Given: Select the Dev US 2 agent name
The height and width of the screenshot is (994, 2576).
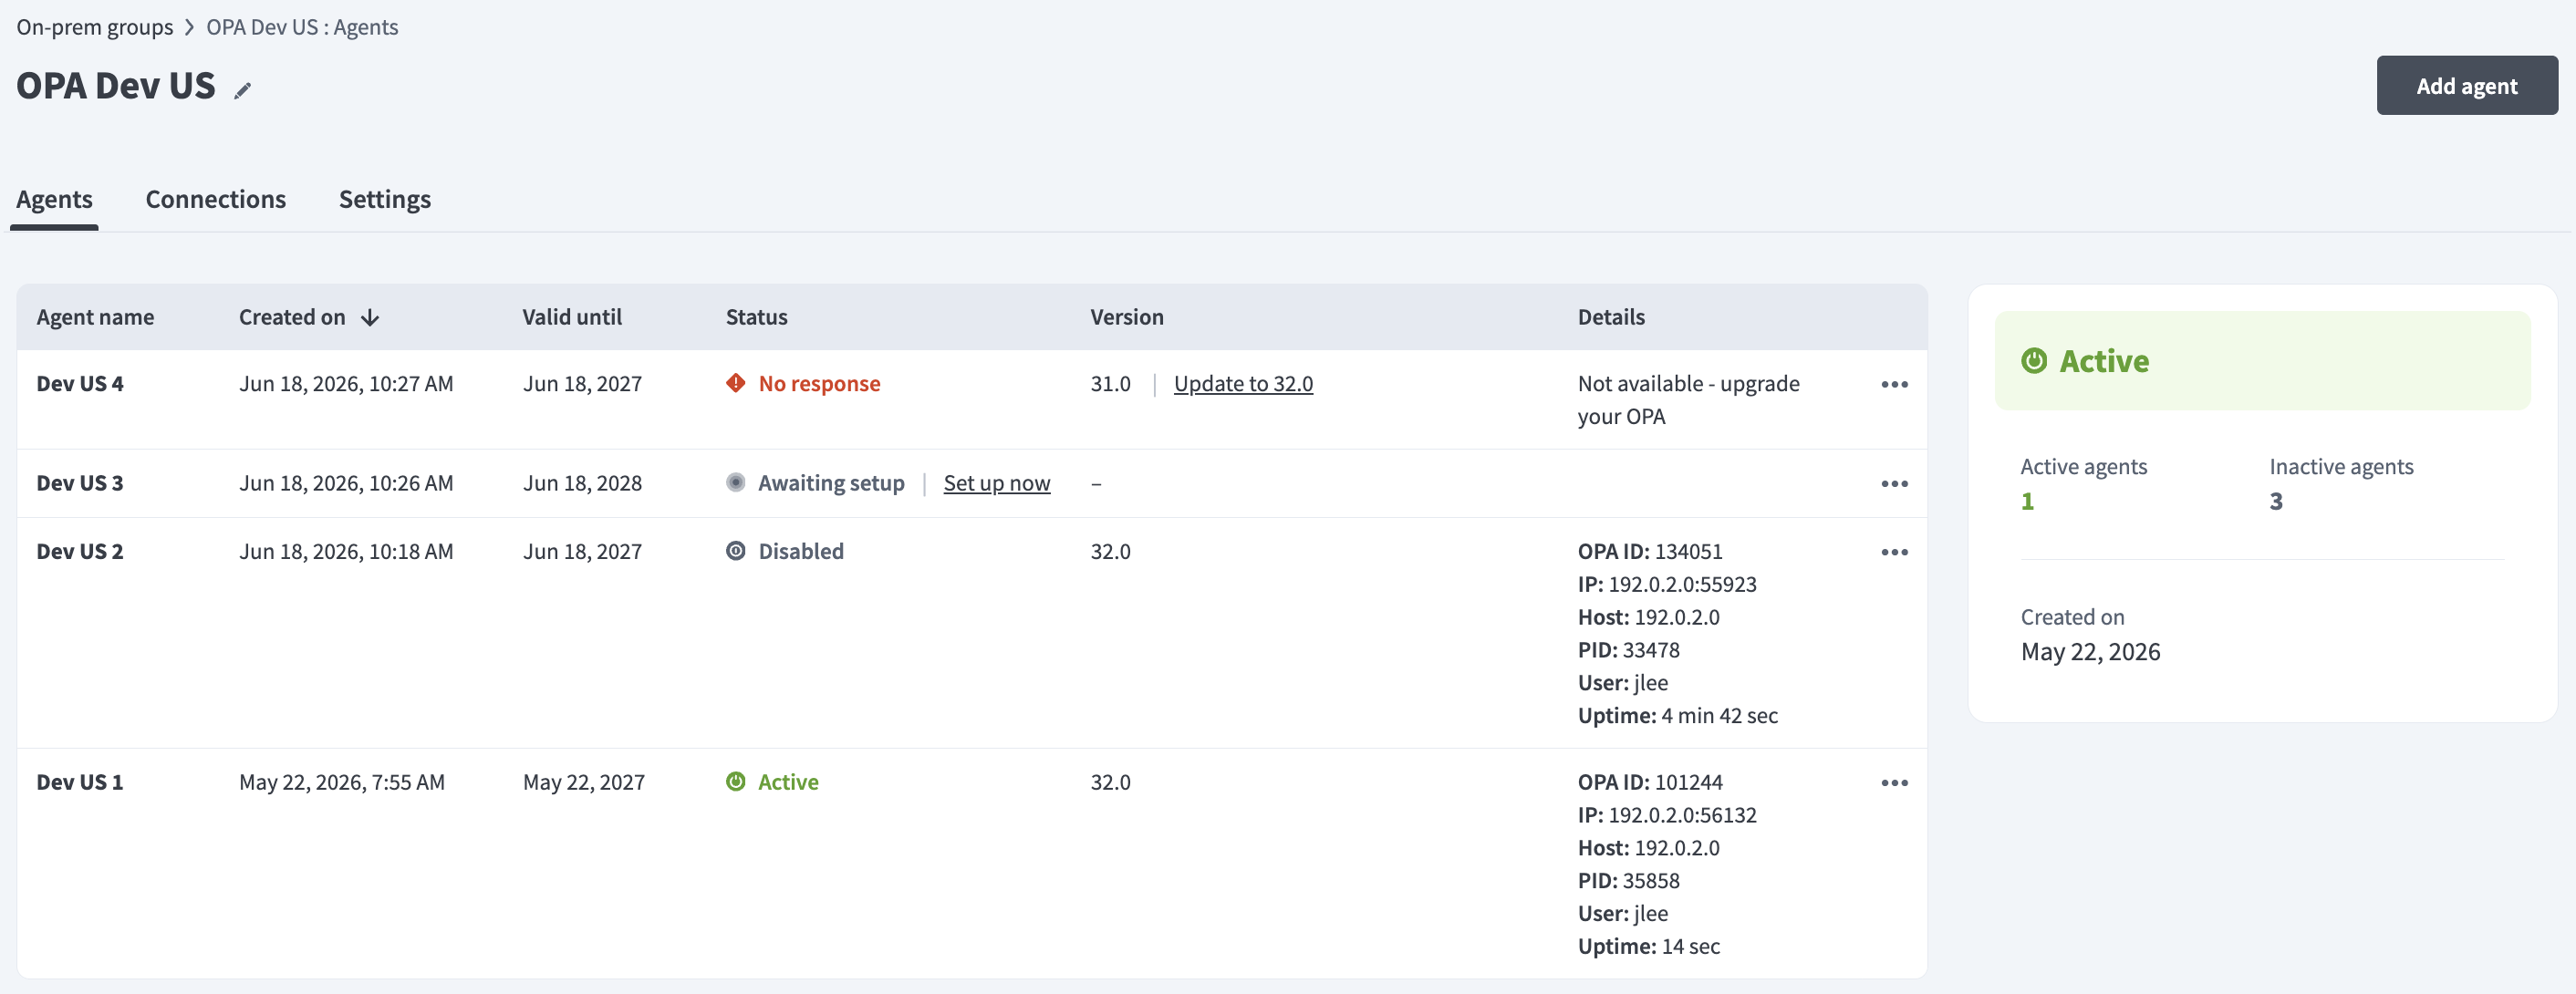Looking at the screenshot, I should point(80,551).
